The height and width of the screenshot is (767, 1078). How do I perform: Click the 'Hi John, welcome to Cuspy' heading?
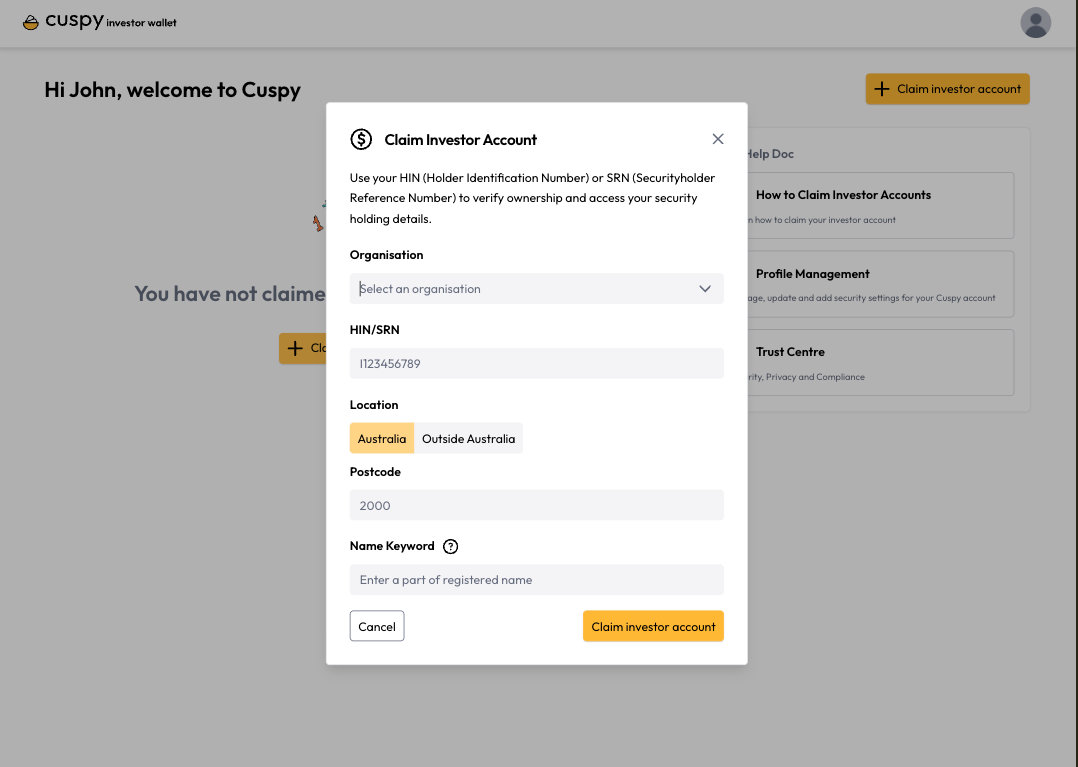(173, 90)
